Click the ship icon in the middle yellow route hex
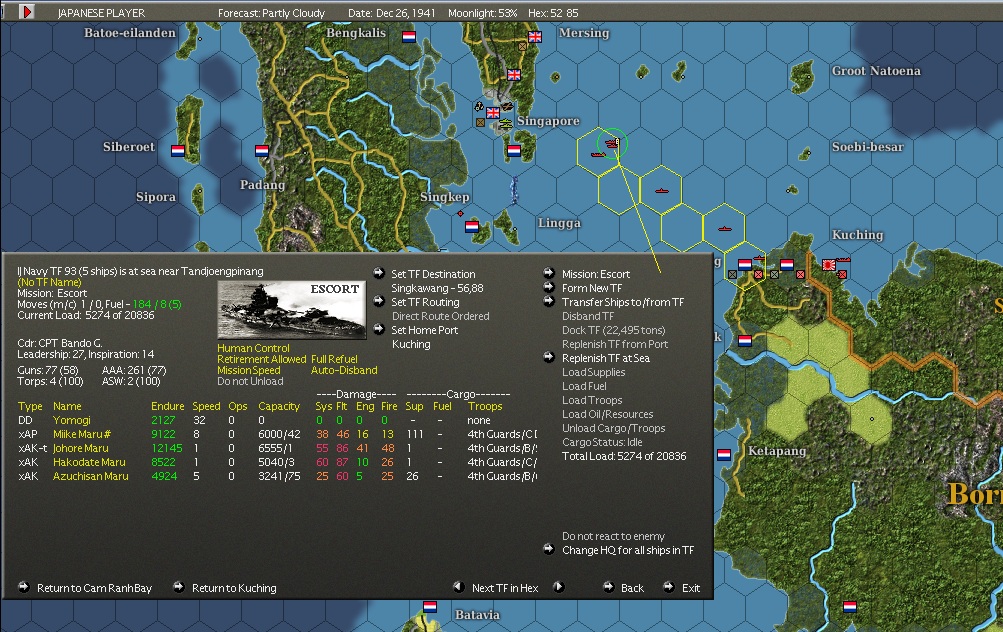 pyautogui.click(x=662, y=191)
